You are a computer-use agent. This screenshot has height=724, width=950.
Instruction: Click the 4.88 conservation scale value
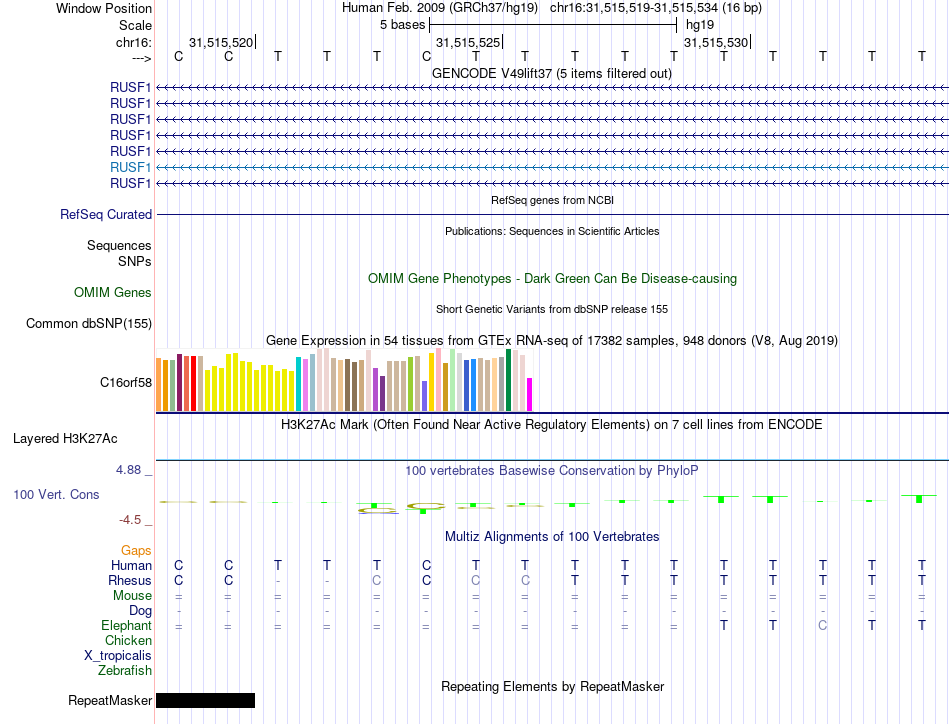pyautogui.click(x=128, y=470)
